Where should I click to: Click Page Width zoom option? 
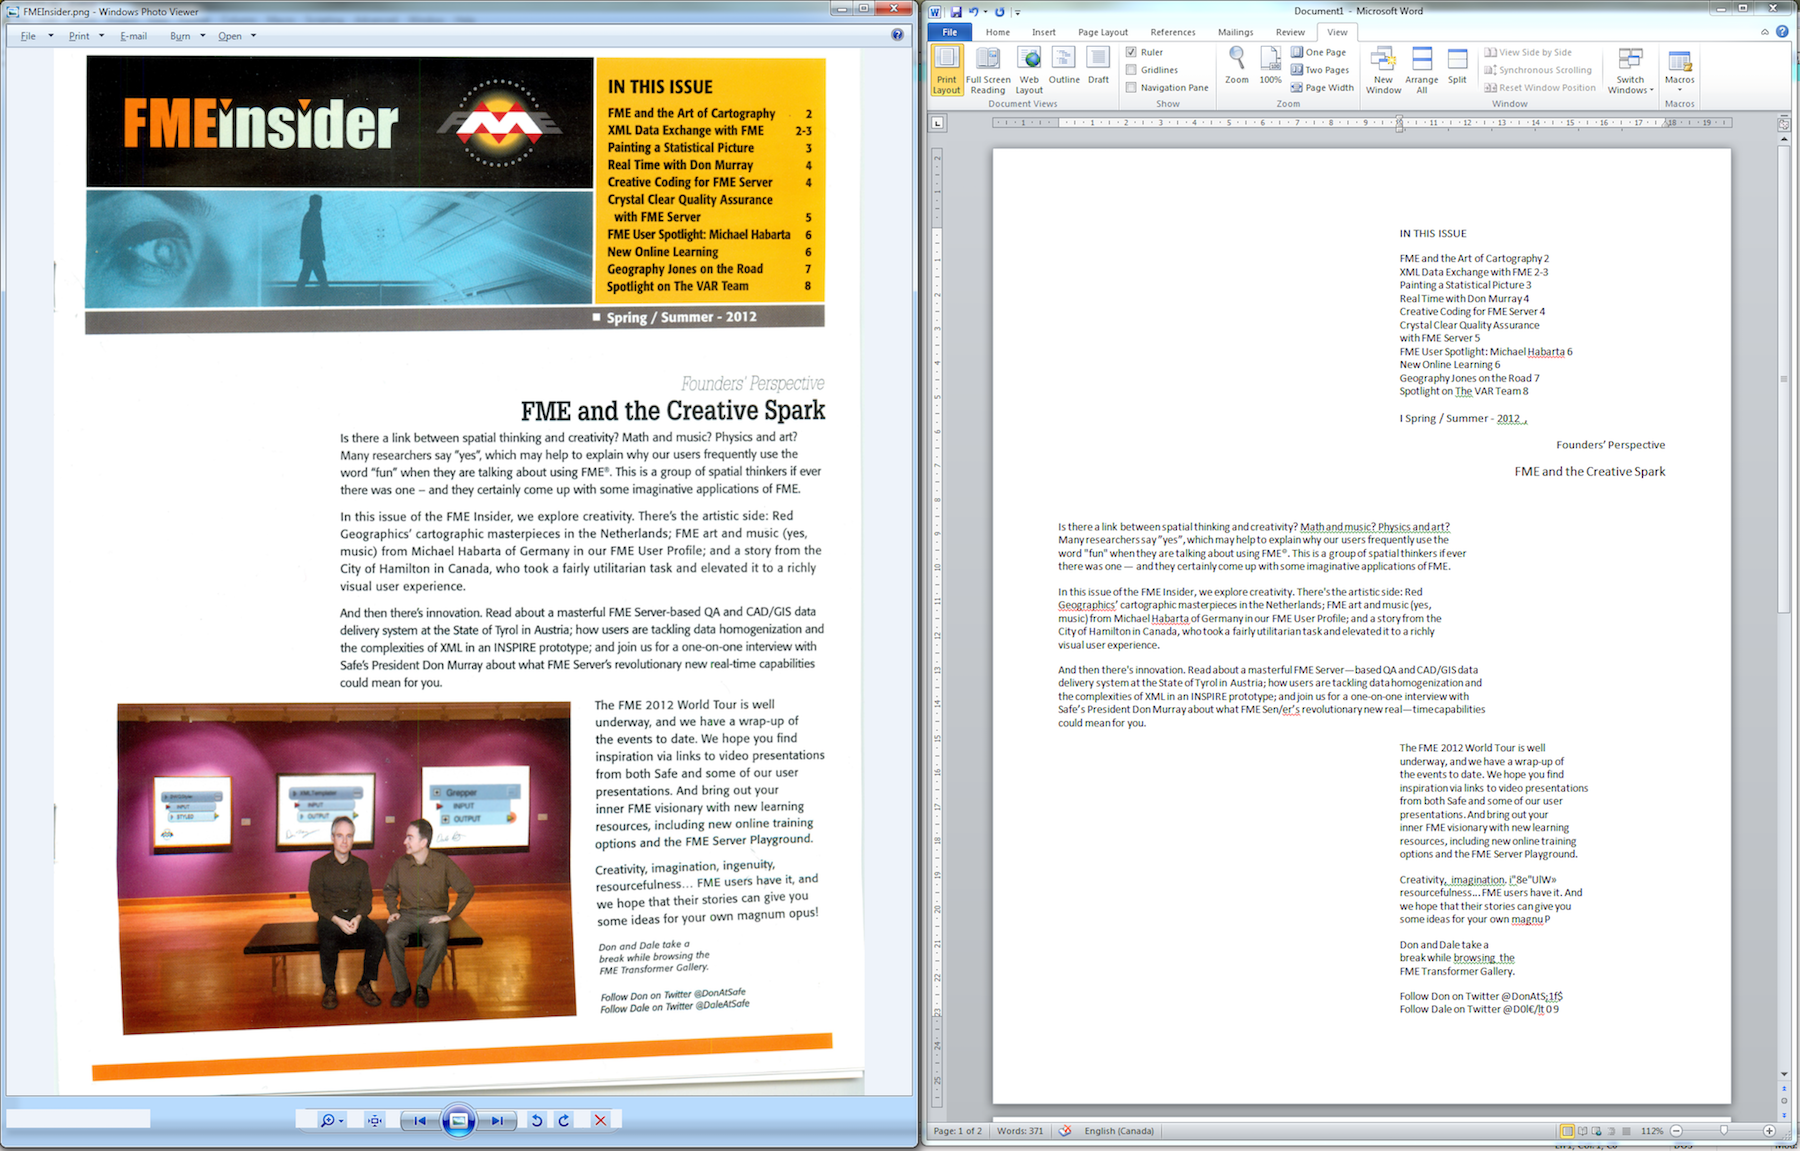click(1322, 87)
